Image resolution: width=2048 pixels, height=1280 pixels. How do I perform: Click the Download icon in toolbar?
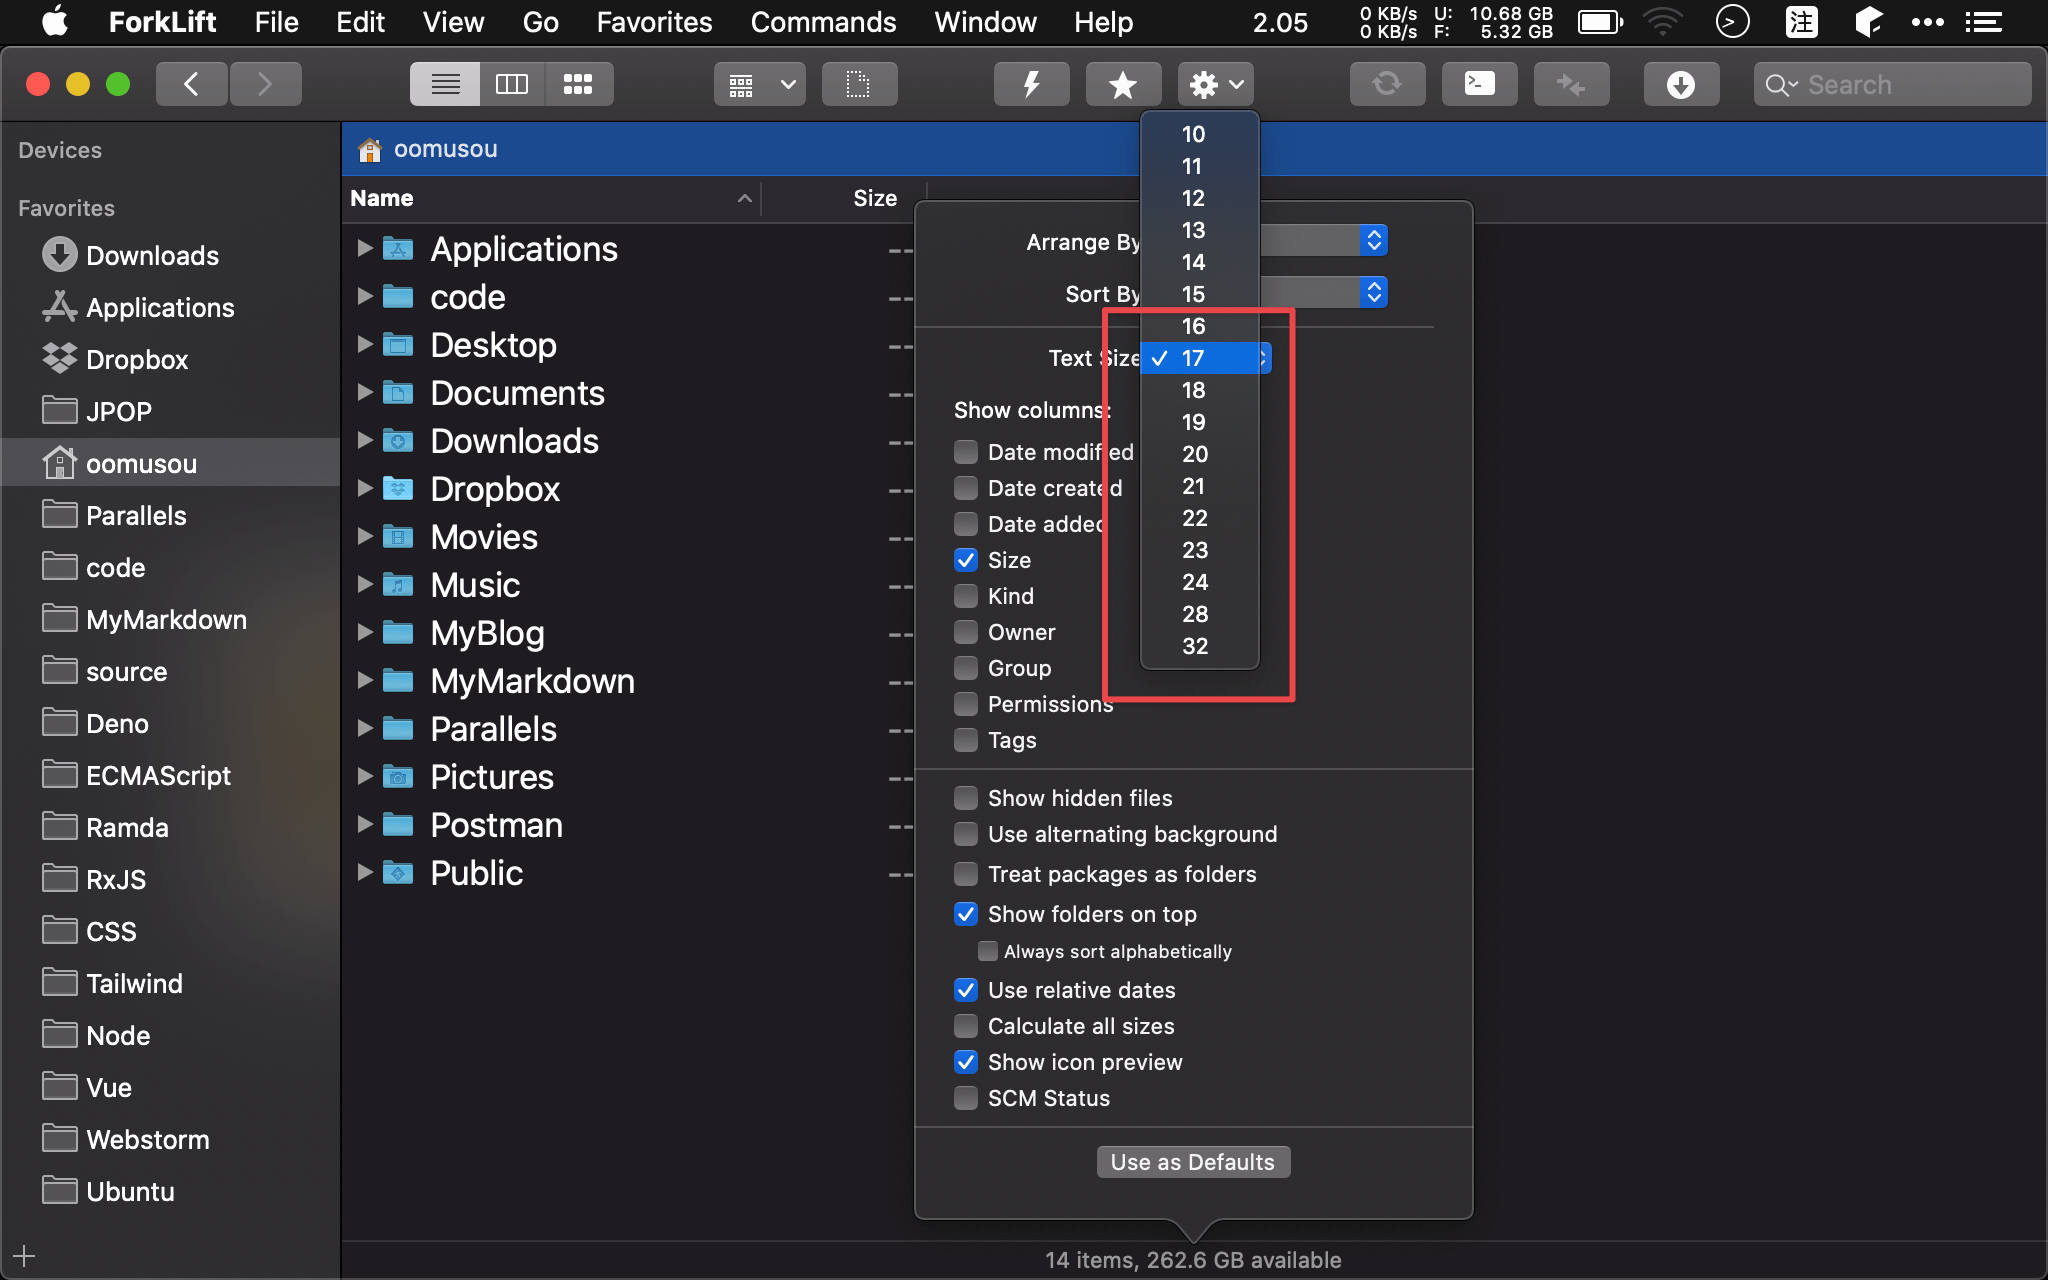[1681, 84]
